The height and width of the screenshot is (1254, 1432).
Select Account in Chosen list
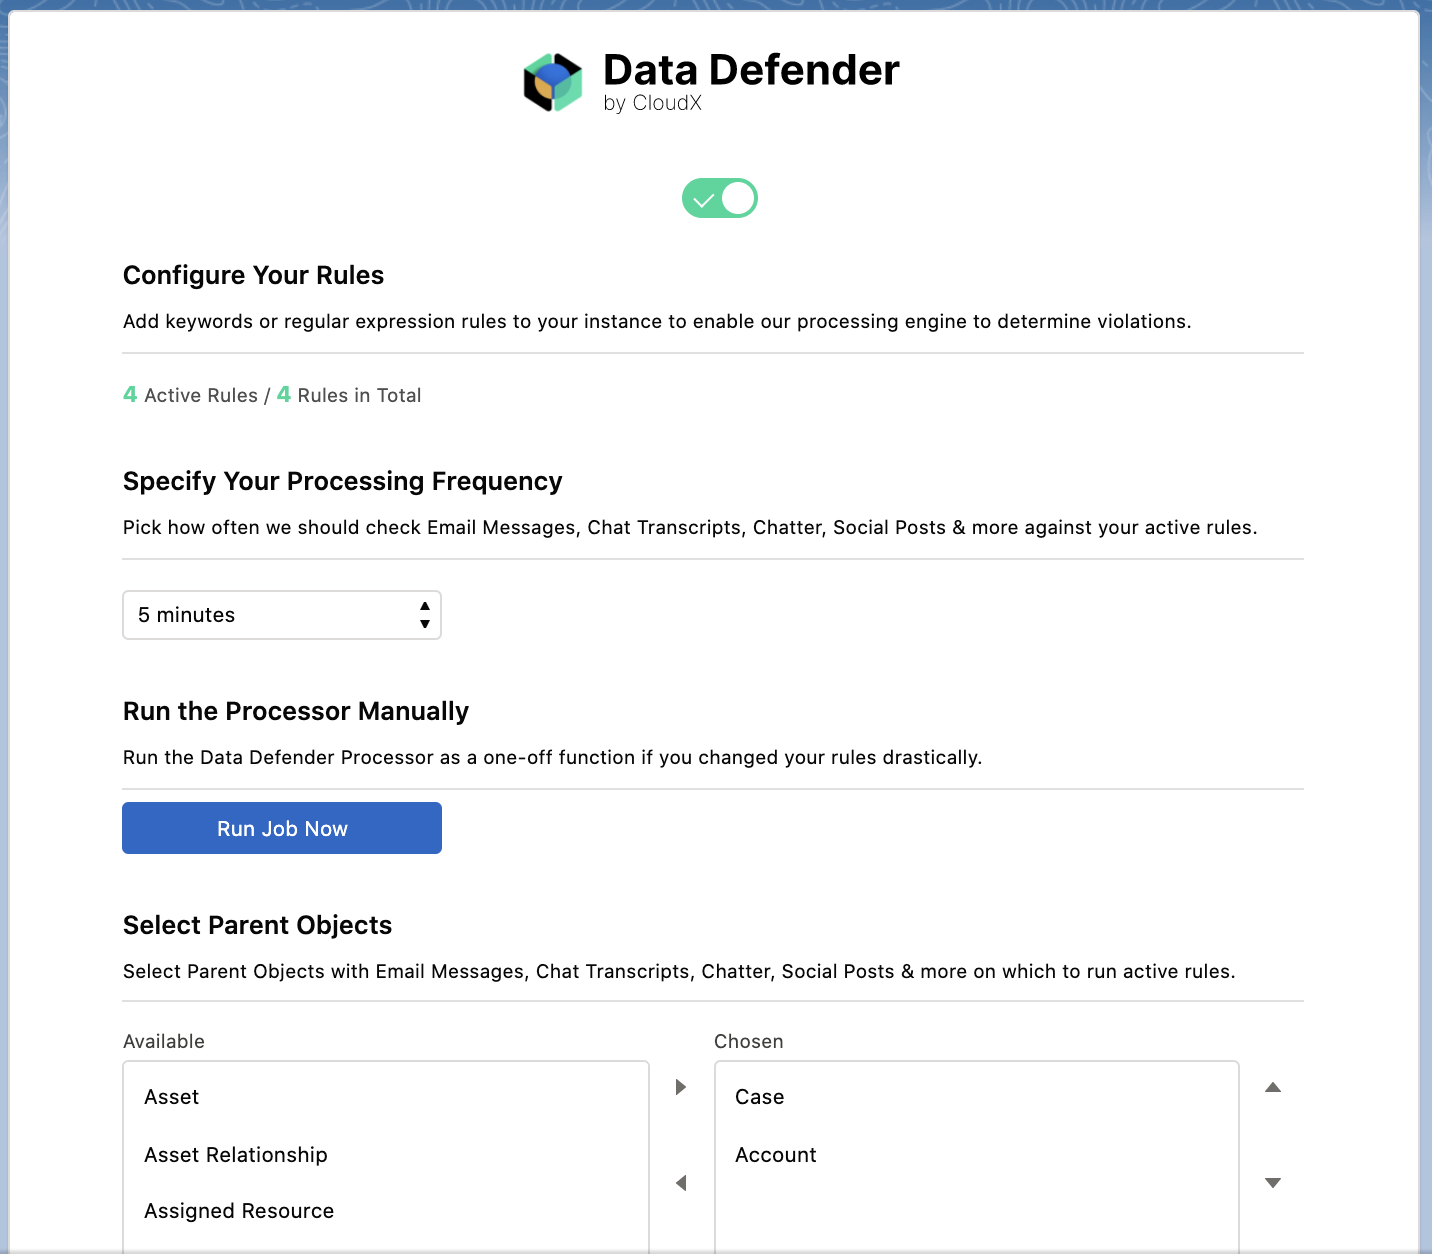pyautogui.click(x=776, y=1155)
